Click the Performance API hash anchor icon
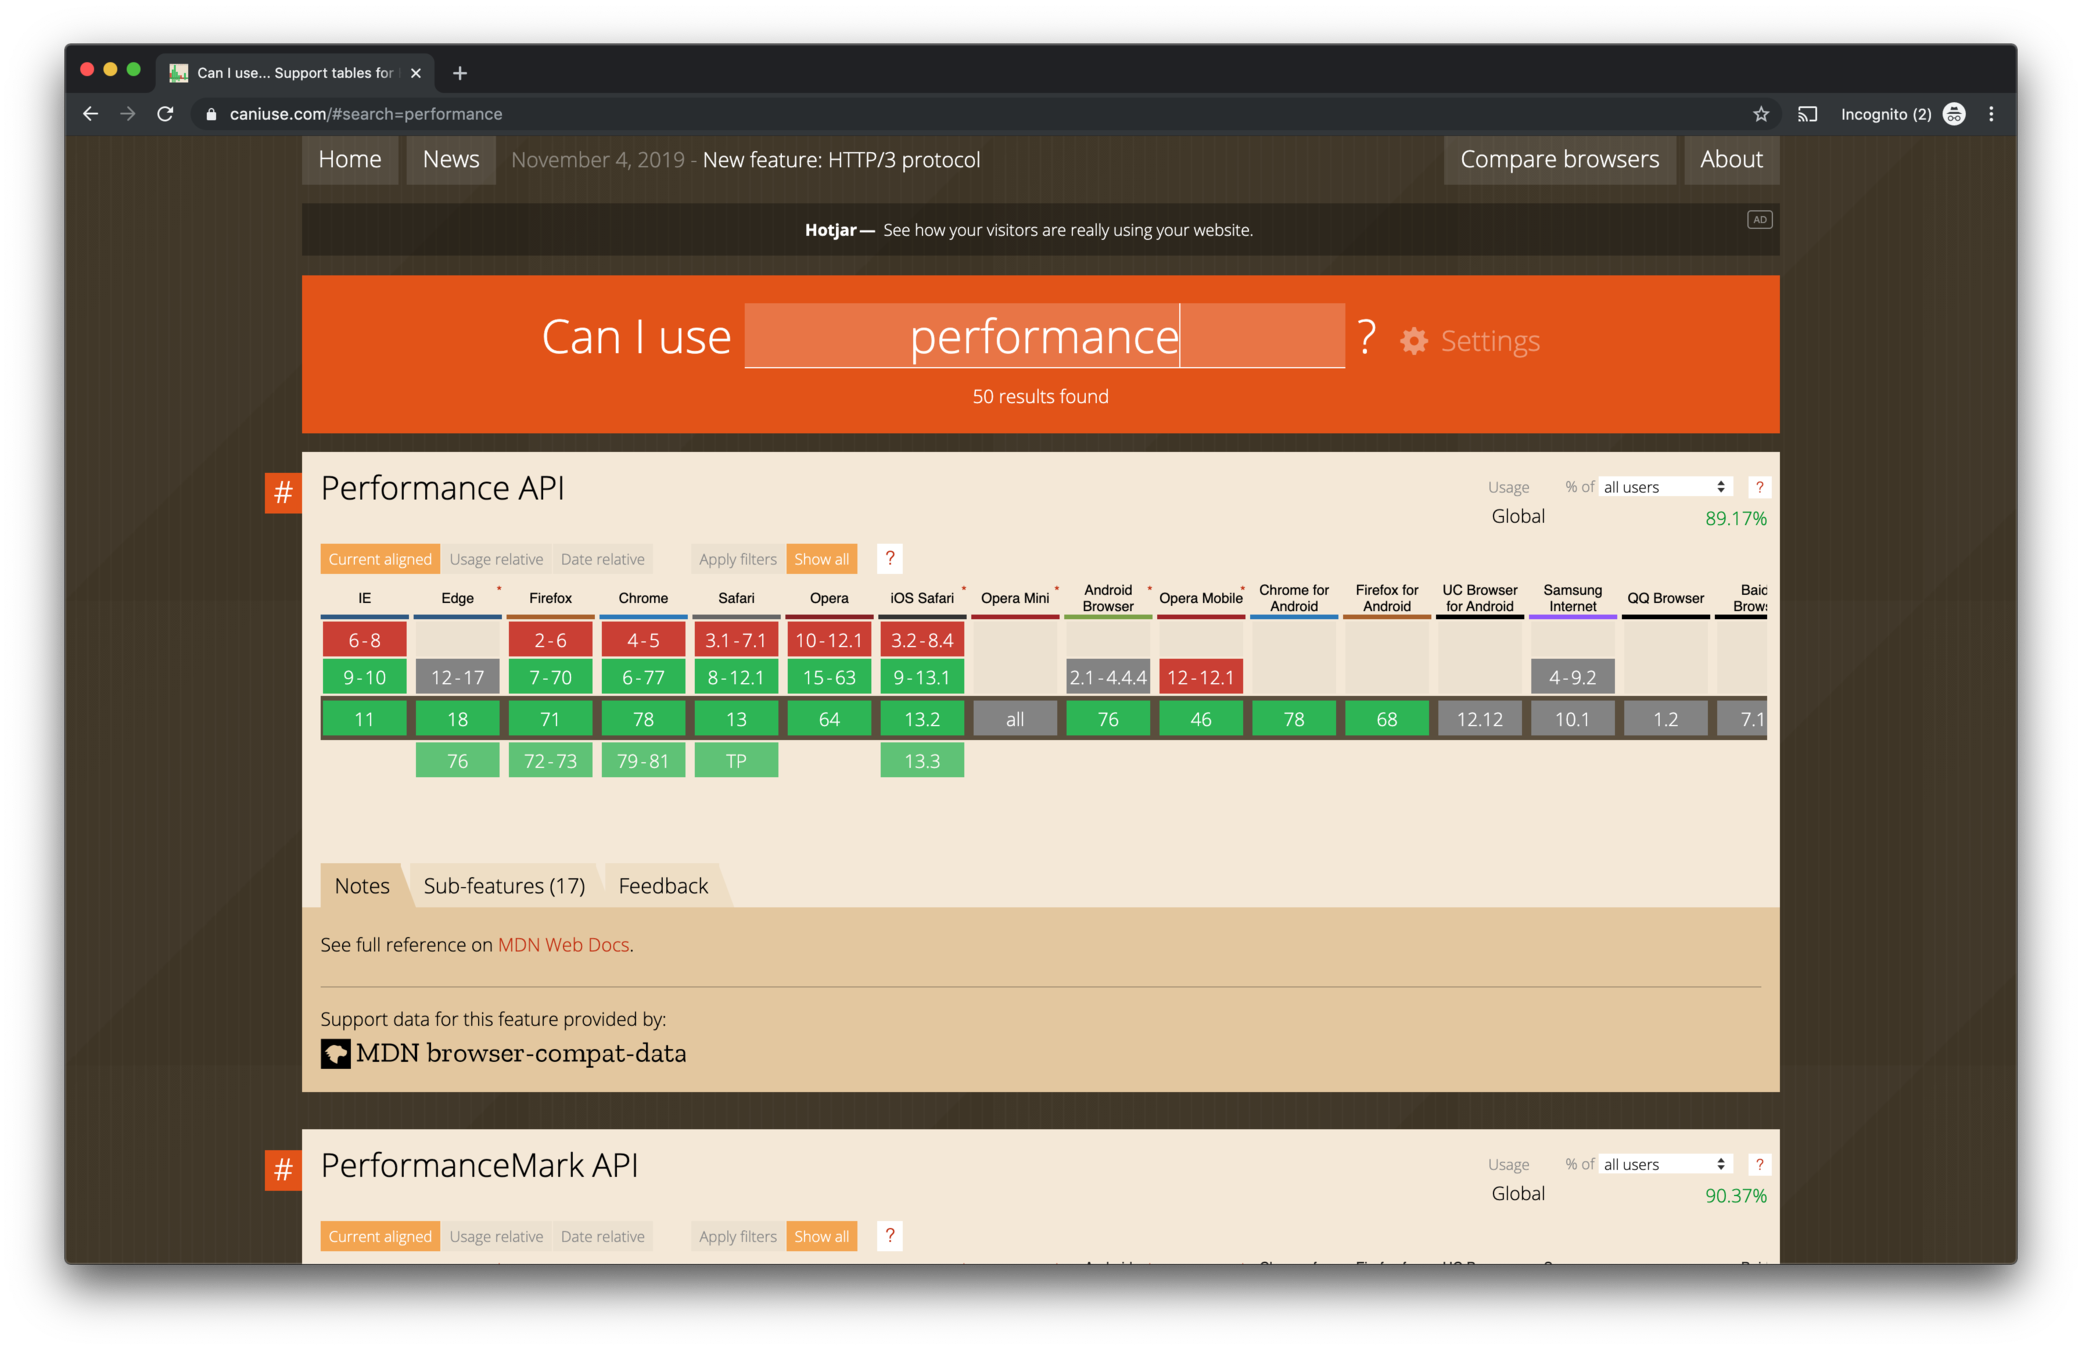This screenshot has width=2082, height=1350. pos(283,492)
